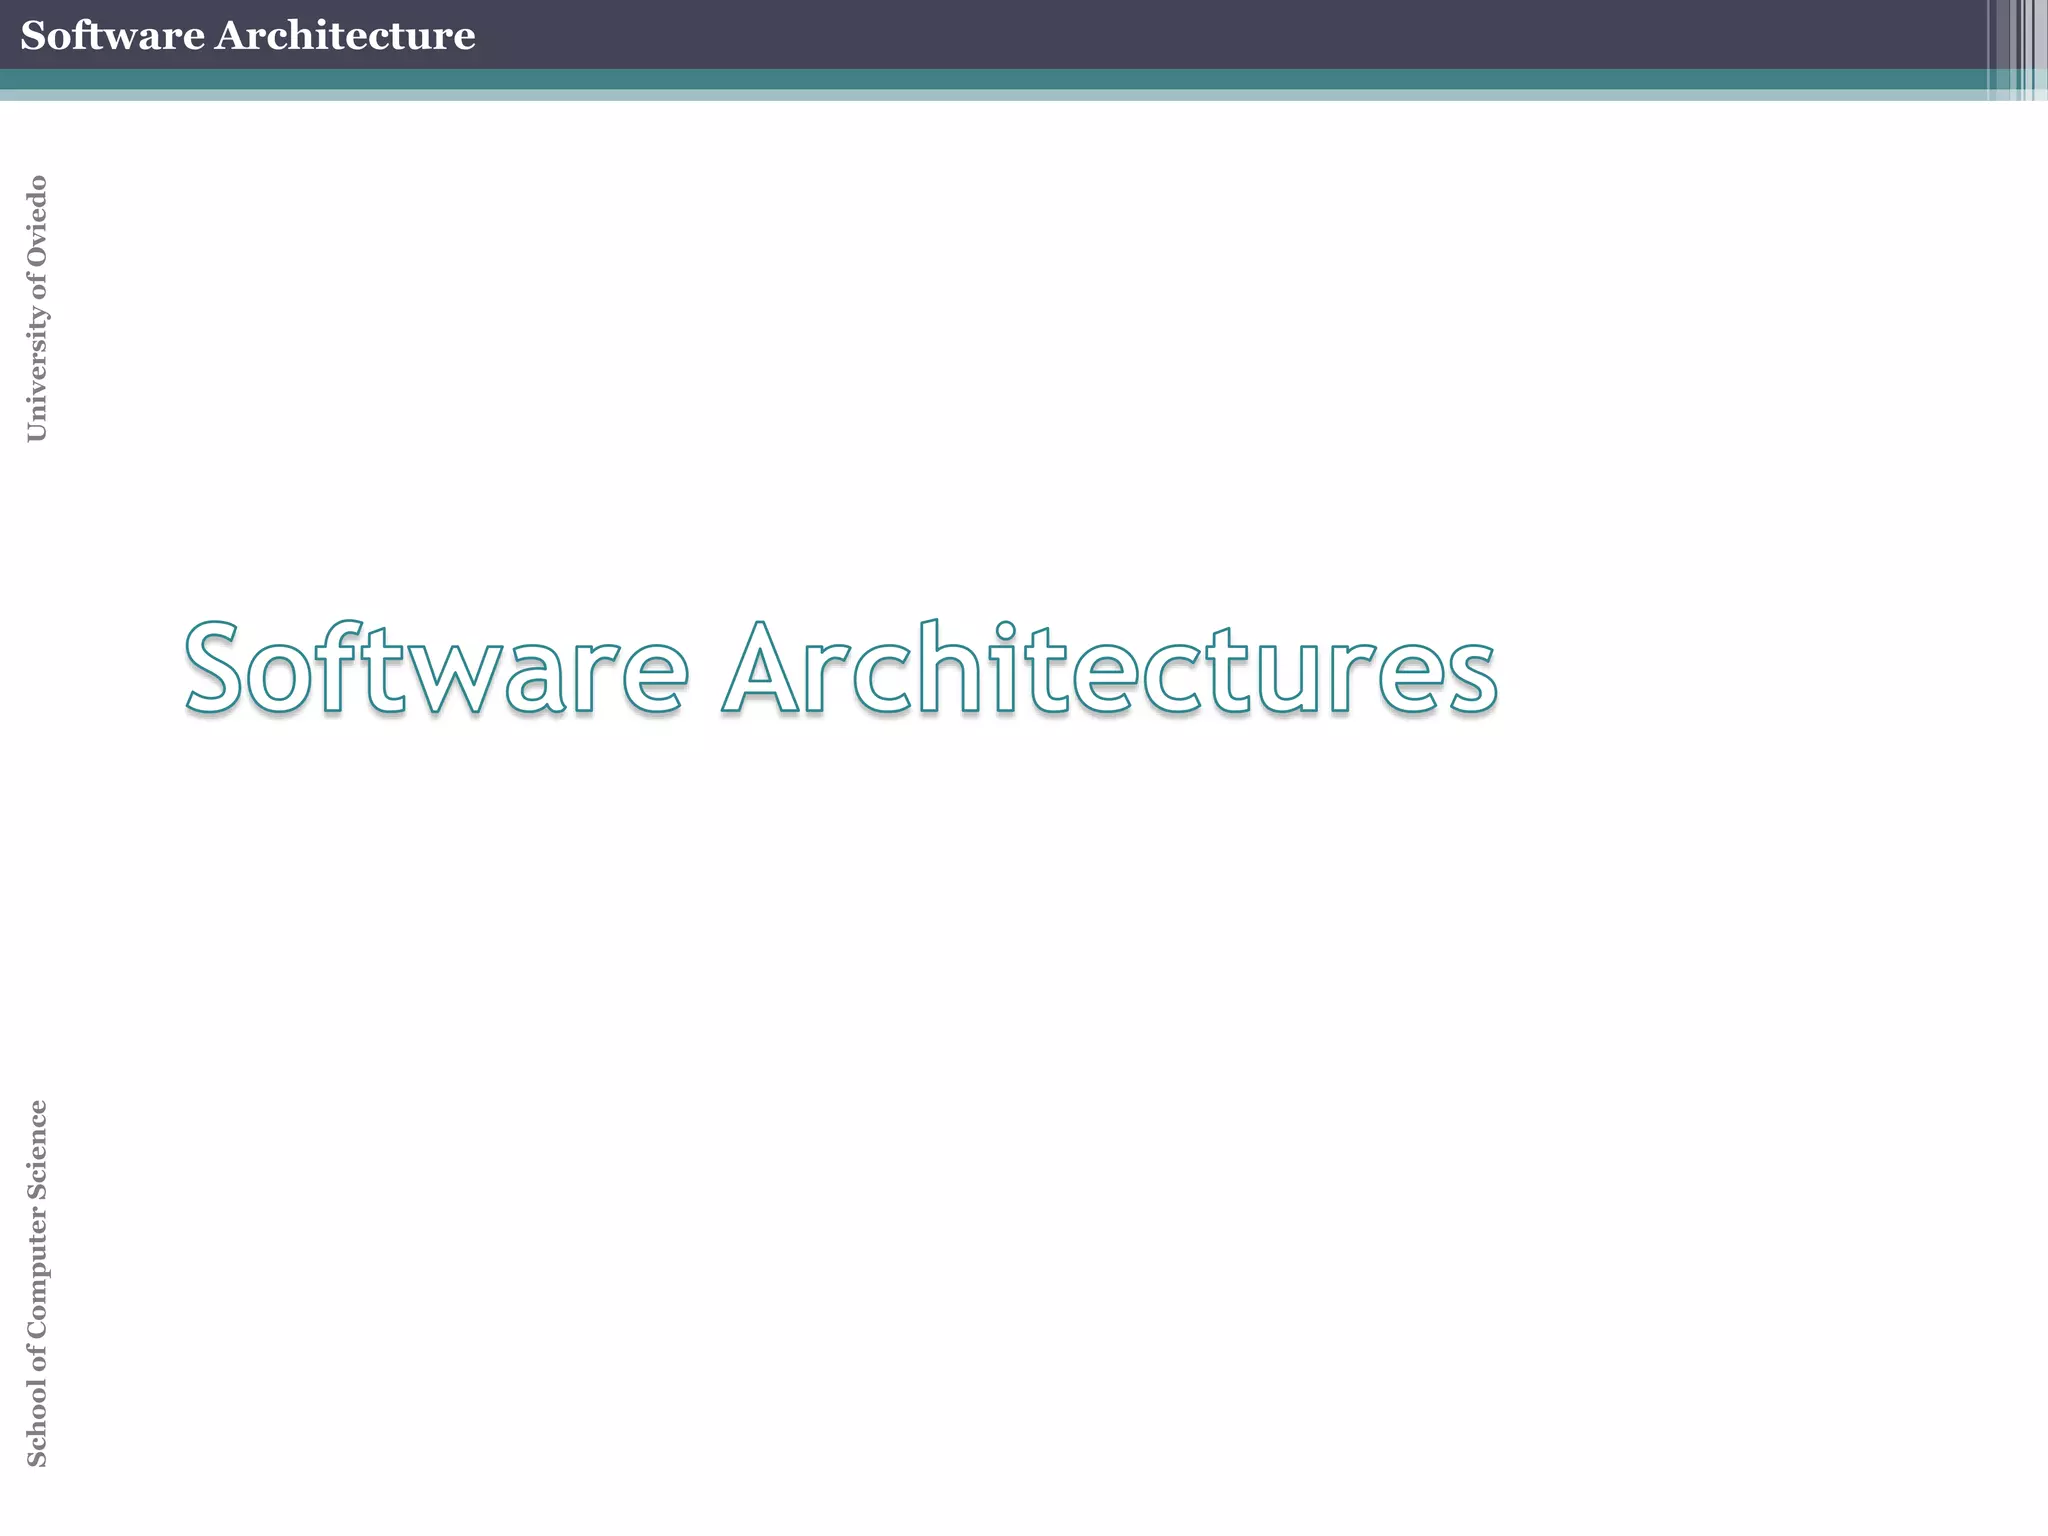Click the vertical 'University of Oviedo' text
This screenshot has height=1536, width=2048.
click(37, 308)
